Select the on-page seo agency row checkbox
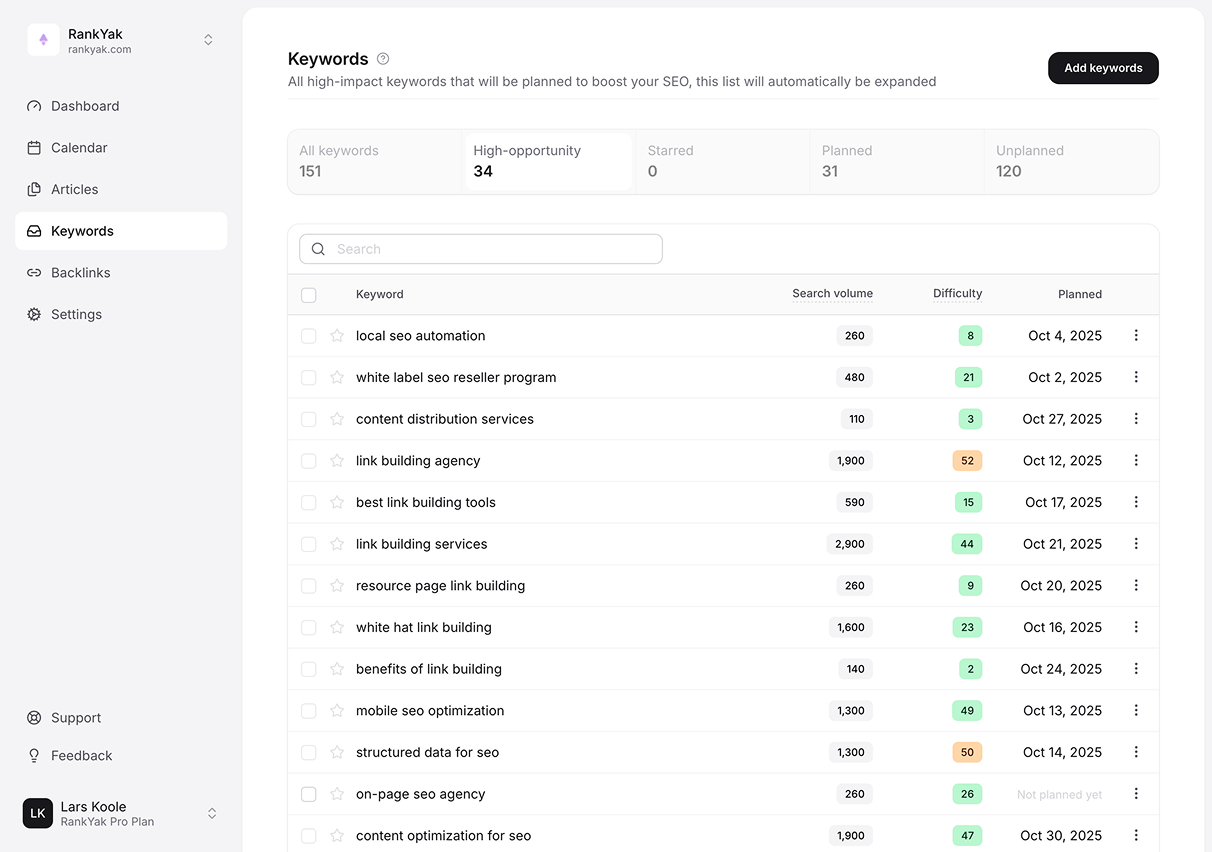 click(x=309, y=794)
